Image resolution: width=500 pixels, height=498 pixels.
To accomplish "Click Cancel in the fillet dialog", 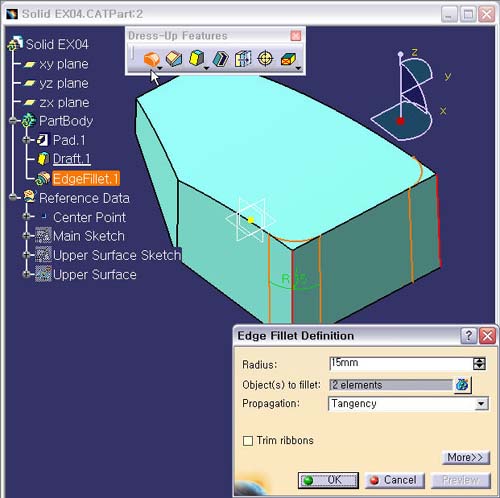I will point(395,480).
